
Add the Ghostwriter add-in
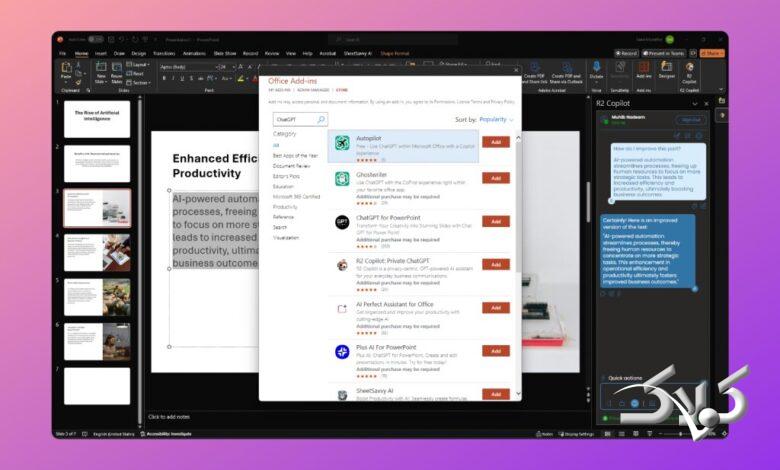point(496,178)
